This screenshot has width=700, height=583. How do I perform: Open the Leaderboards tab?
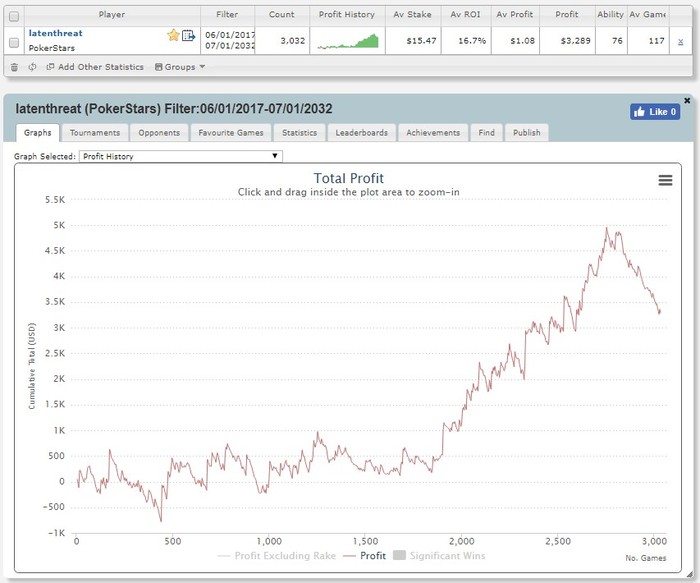coord(362,133)
